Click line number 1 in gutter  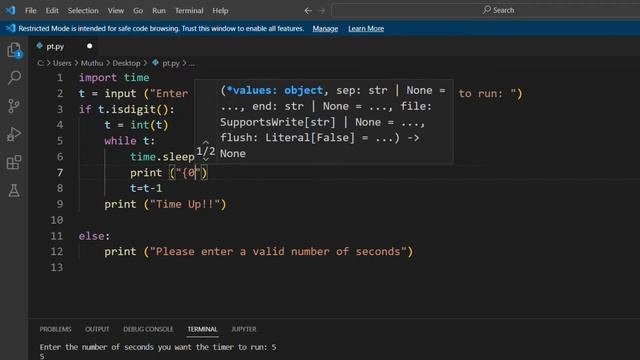pyautogui.click(x=60, y=78)
